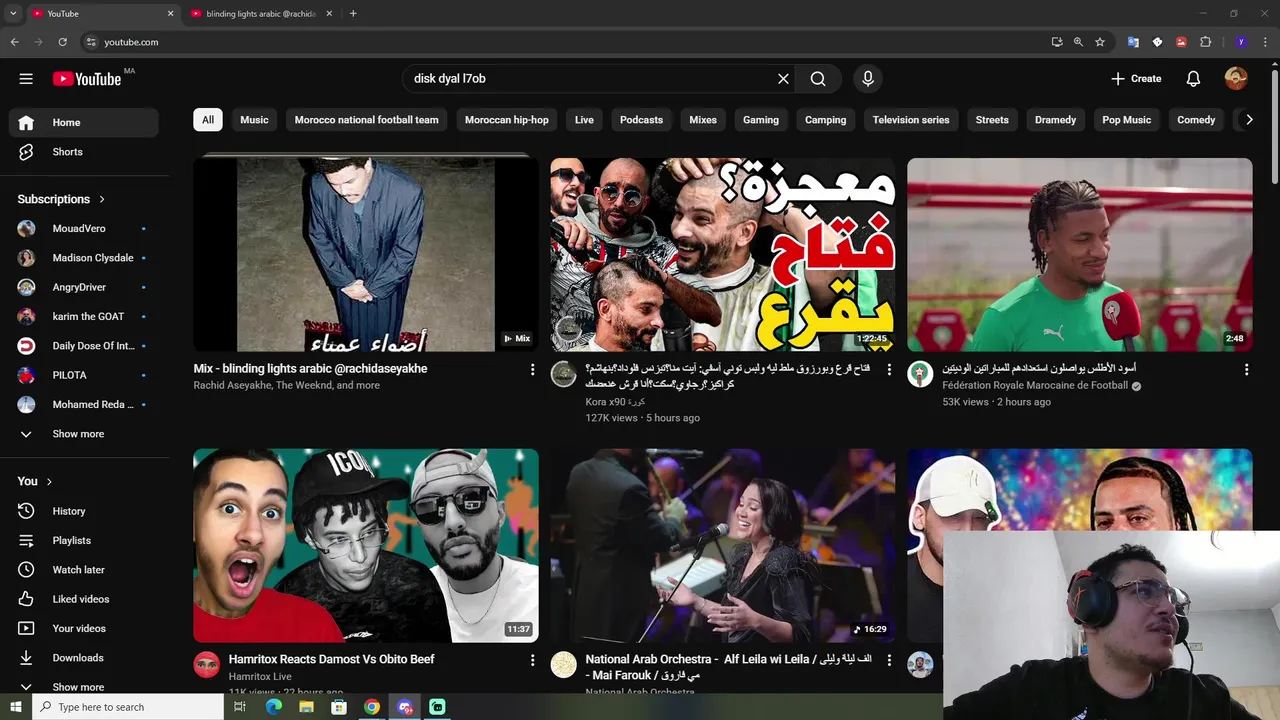This screenshot has height=720, width=1280.
Task: Open more options for National Arab Orchestra video
Action: [889, 661]
